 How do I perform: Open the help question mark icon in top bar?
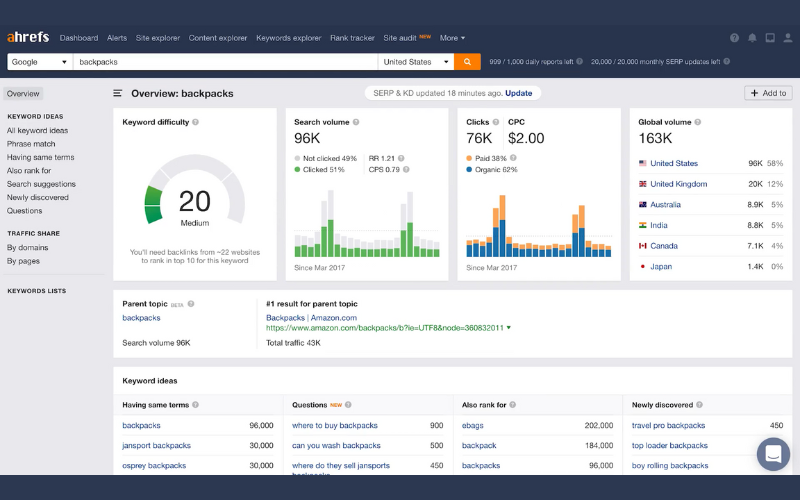tap(734, 38)
